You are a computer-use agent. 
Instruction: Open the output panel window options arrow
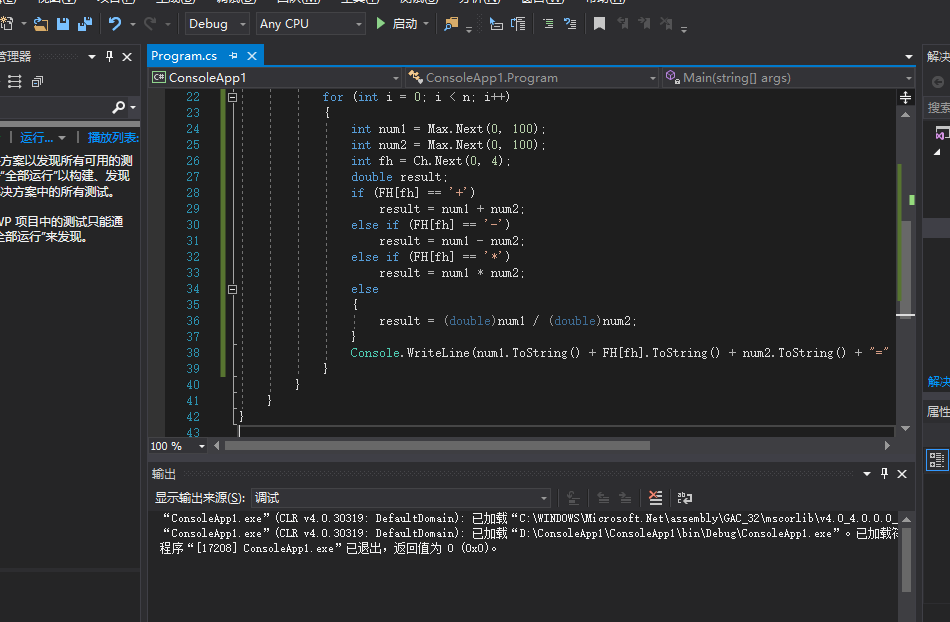(x=867, y=474)
